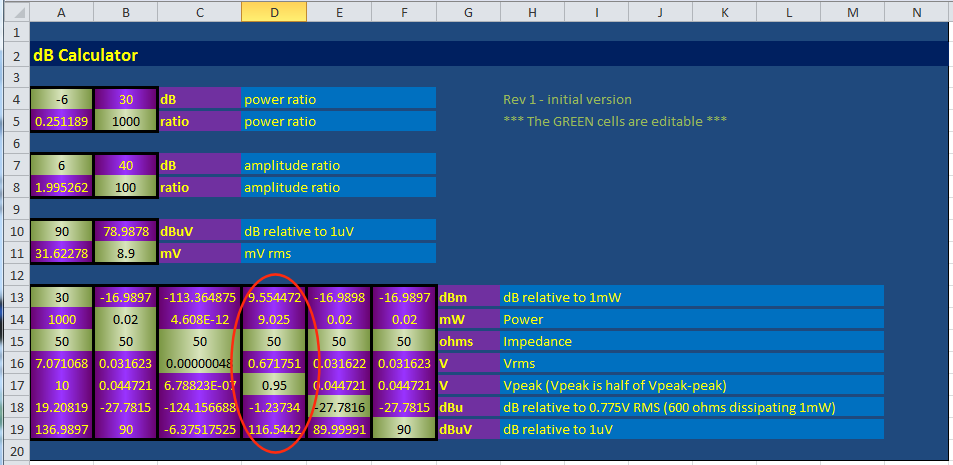This screenshot has width=953, height=465.
Task: Edit the impedance cell in column F
Action: [x=404, y=341]
